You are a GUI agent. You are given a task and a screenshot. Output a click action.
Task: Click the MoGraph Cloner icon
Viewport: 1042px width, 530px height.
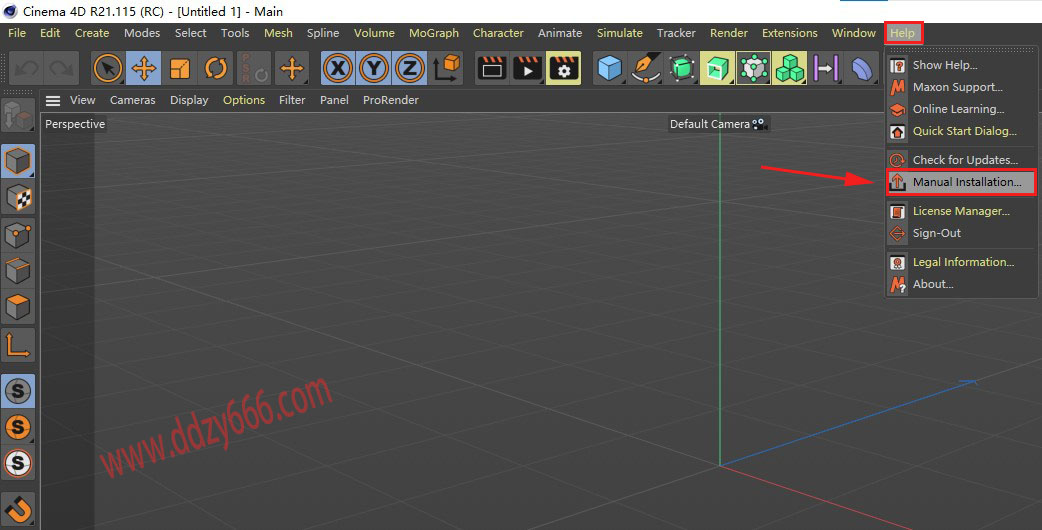789,68
